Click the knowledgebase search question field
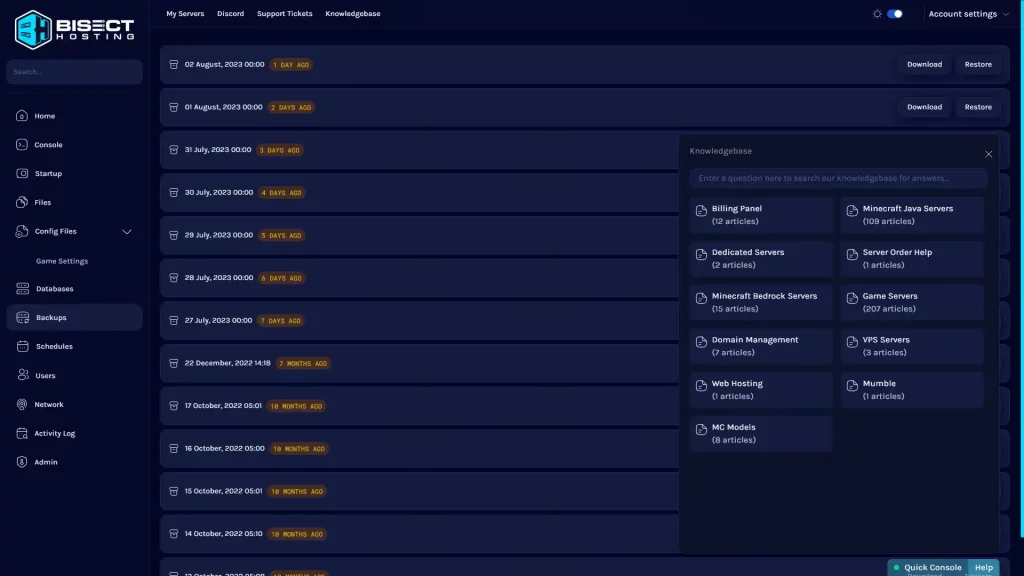 pos(838,178)
